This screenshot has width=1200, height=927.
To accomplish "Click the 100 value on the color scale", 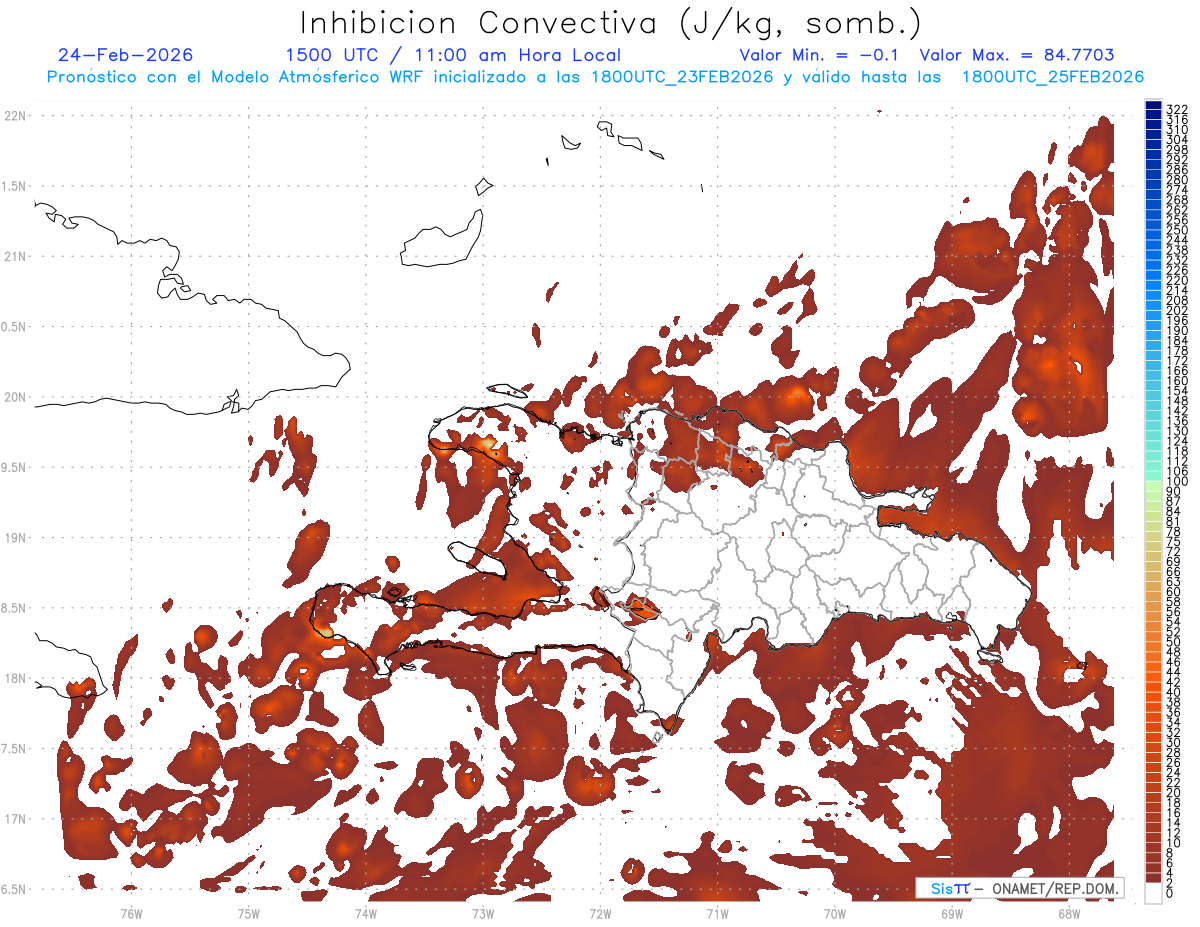I will click(x=1177, y=481).
